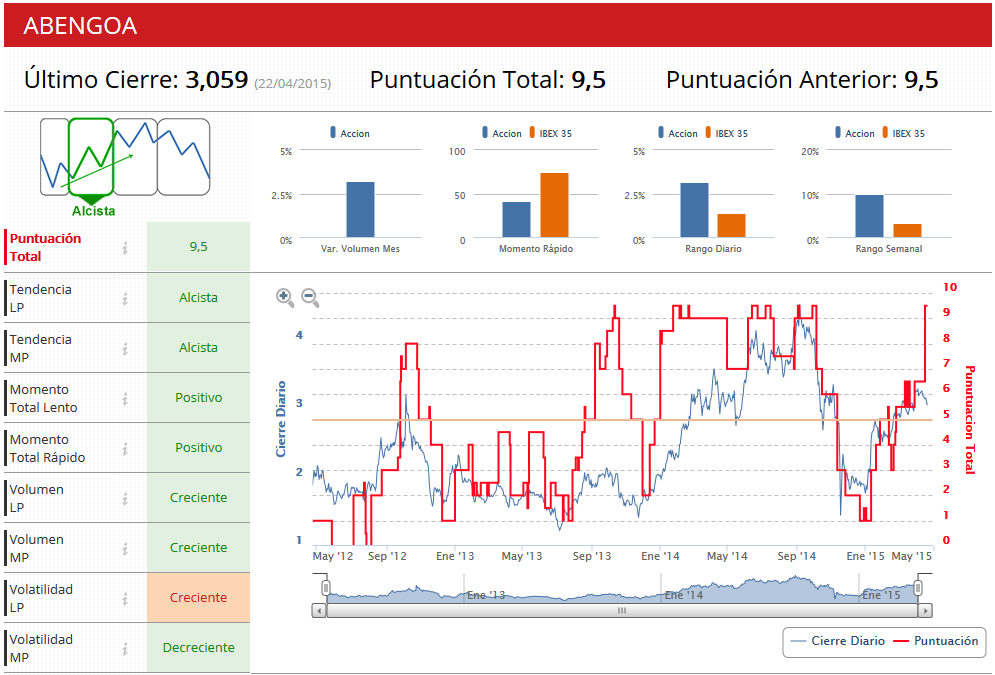This screenshot has height=675, width=995.
Task: Toggle Puntuación series in main legend
Action: point(936,641)
